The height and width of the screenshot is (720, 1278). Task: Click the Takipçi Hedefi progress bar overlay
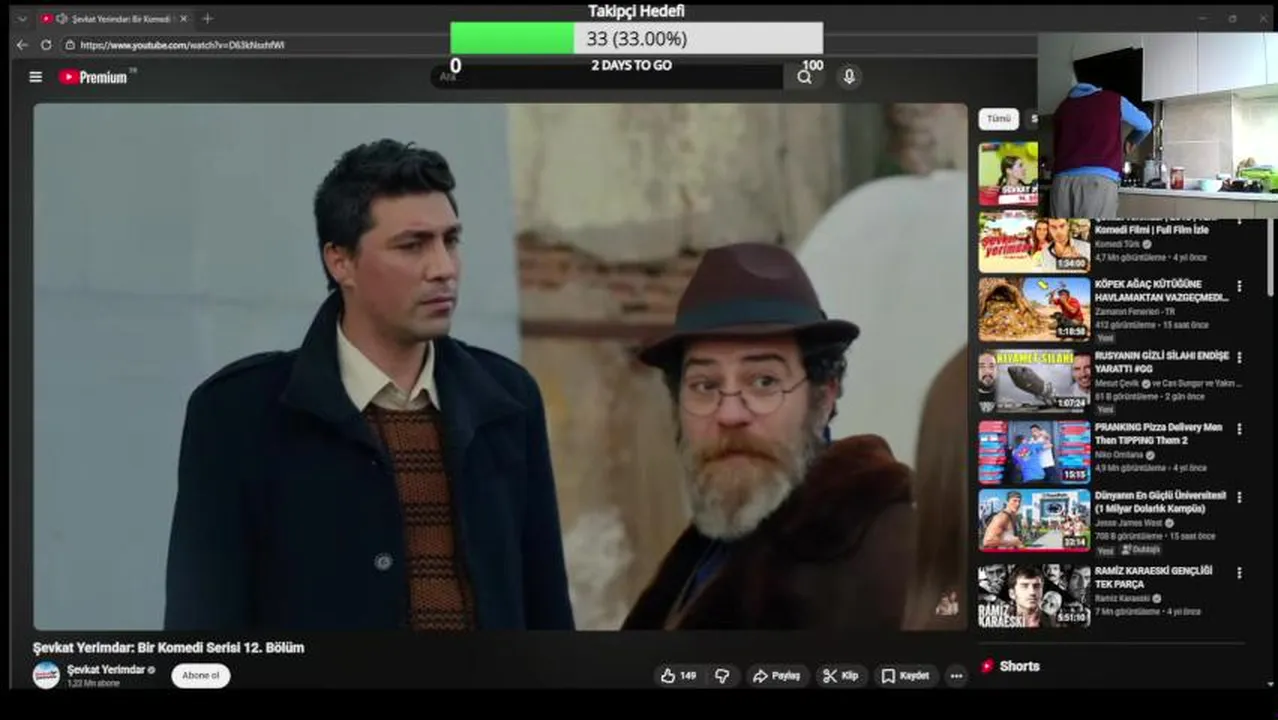[637, 38]
